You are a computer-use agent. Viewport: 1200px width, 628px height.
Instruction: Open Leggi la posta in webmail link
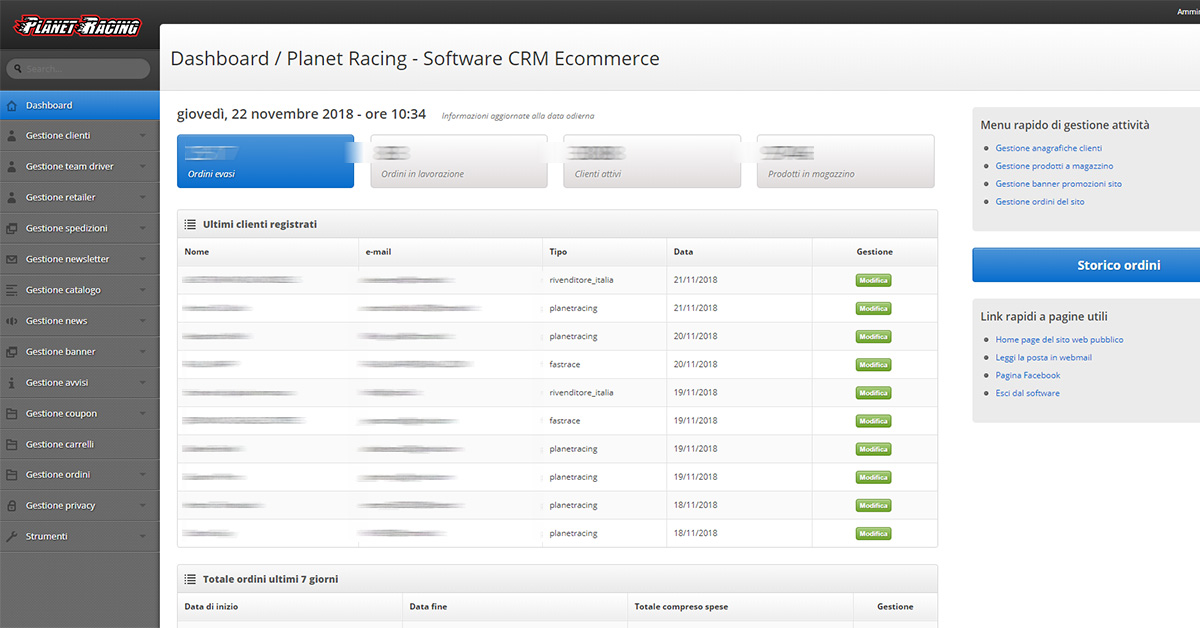coord(1044,358)
